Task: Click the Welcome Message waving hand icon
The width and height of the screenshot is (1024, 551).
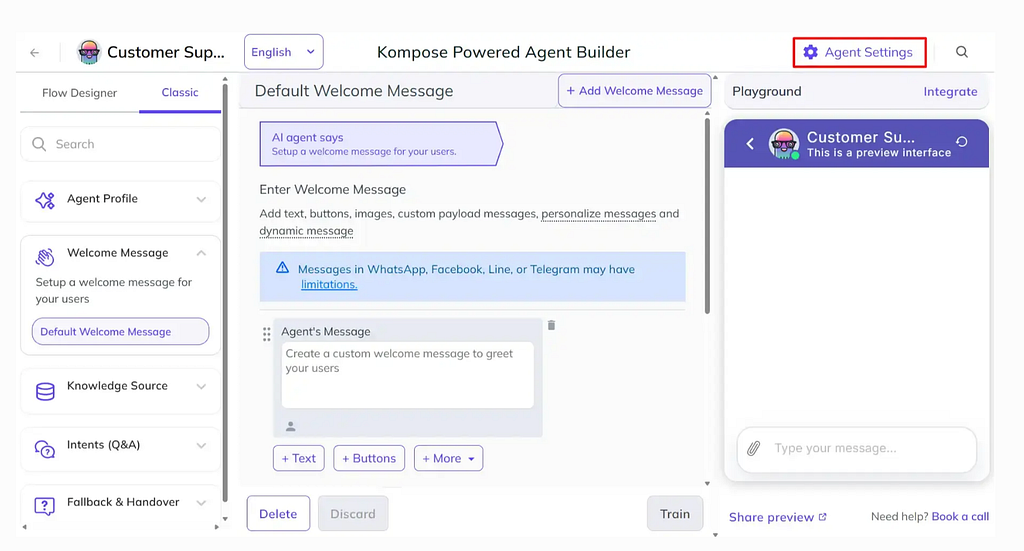Action: (x=44, y=257)
